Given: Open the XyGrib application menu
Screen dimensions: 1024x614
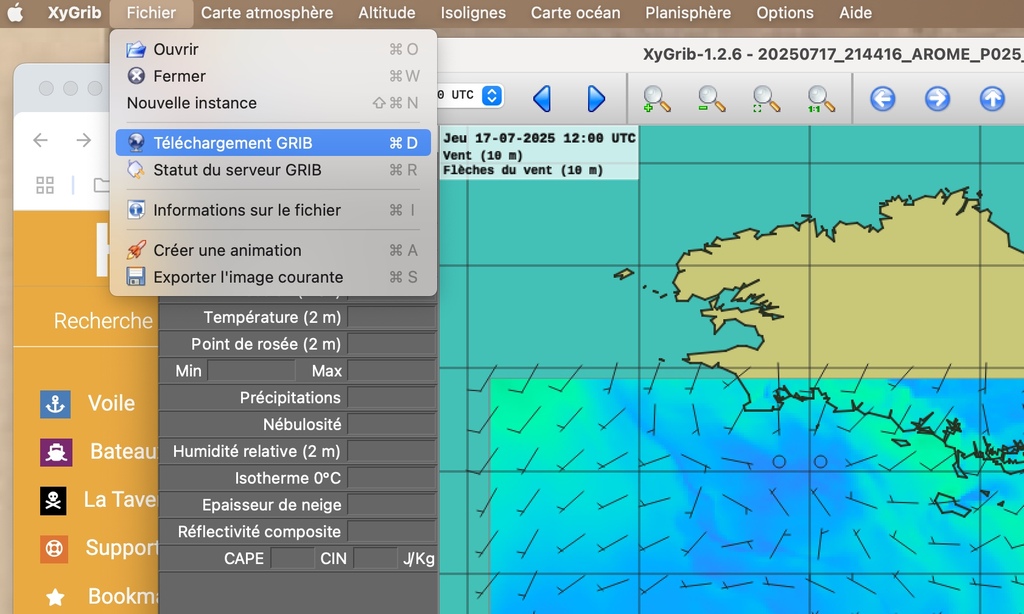Looking at the screenshot, I should pyautogui.click(x=74, y=12).
